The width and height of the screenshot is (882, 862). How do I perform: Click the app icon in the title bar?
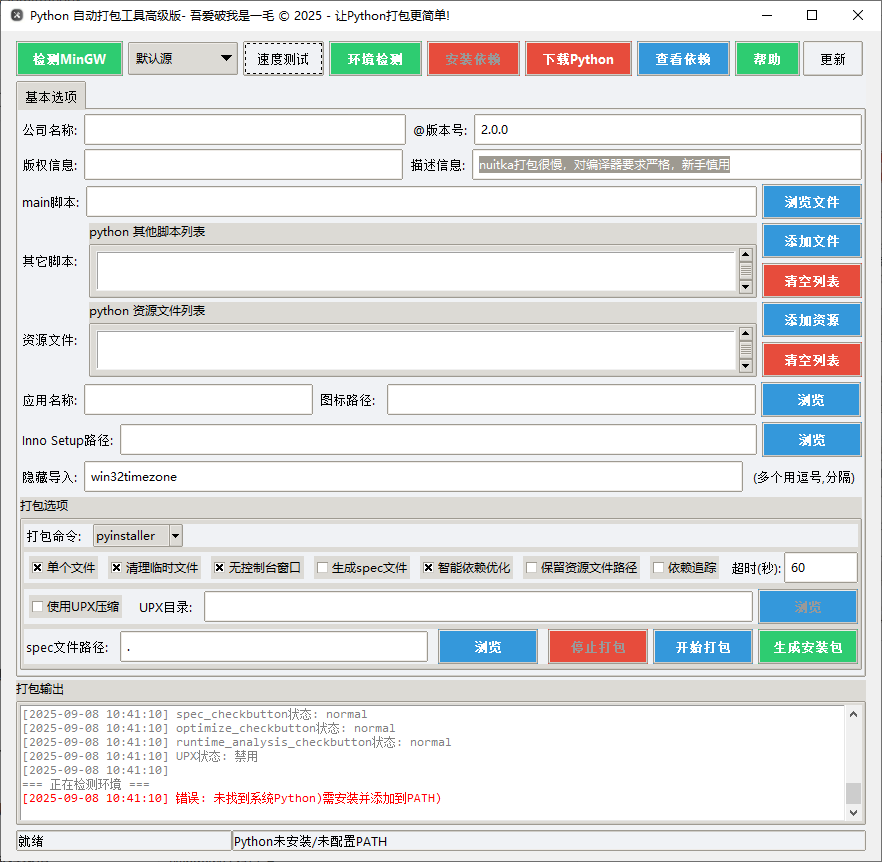click(17, 15)
